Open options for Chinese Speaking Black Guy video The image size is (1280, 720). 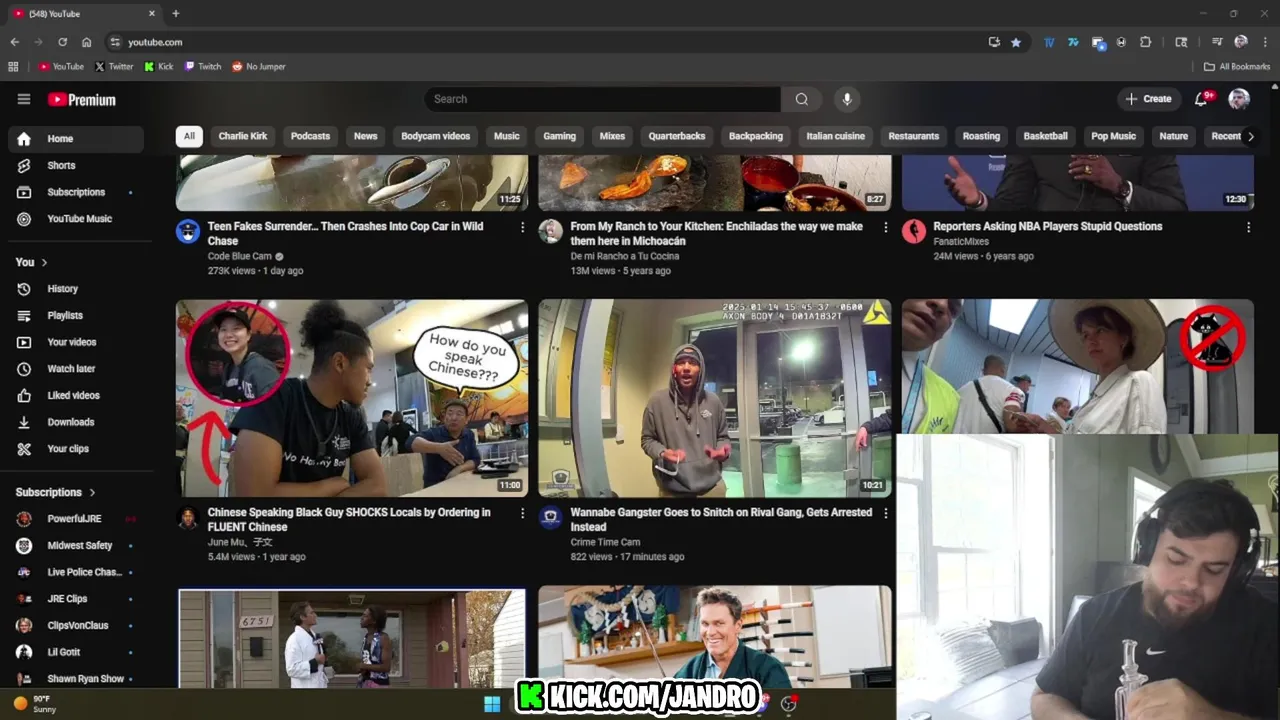(522, 513)
